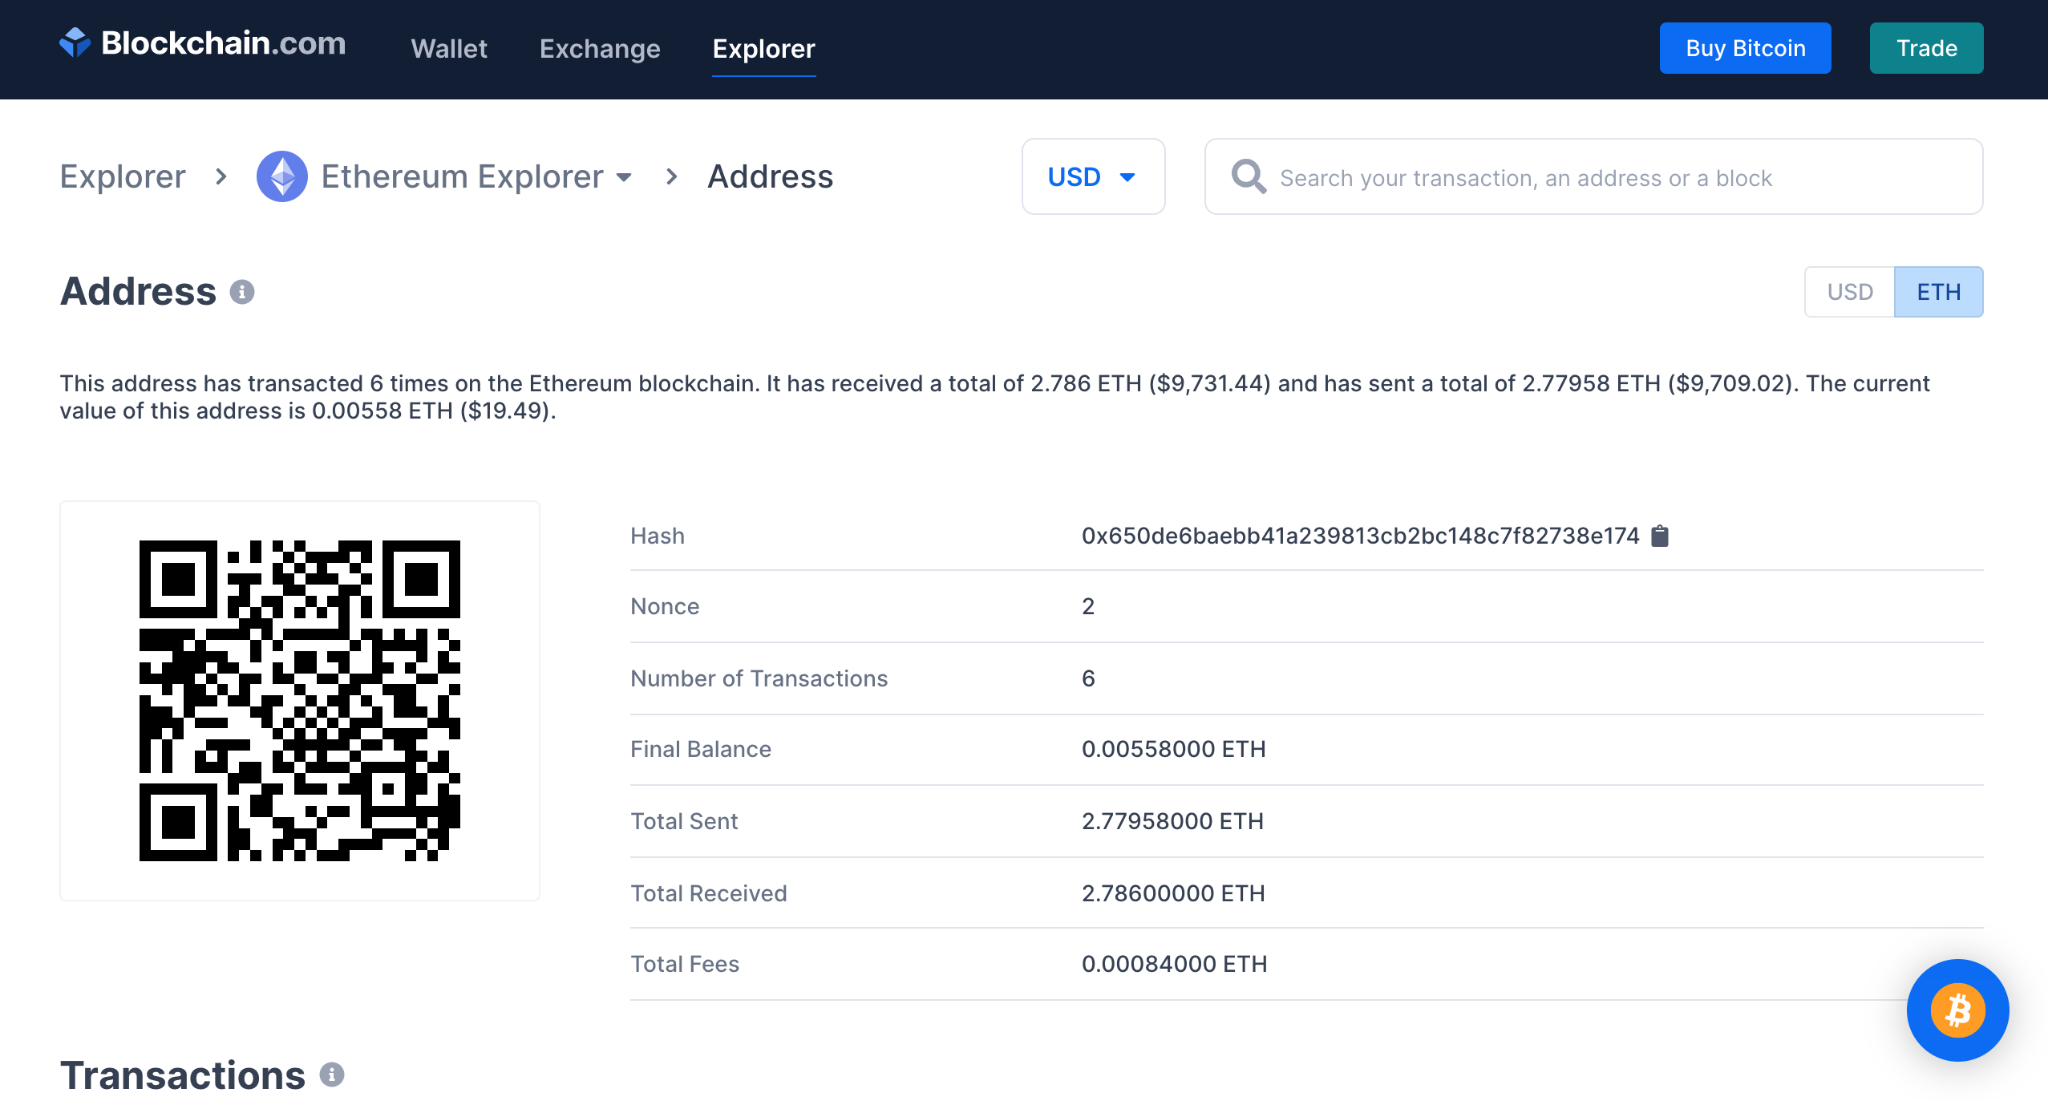Viewport: 2048px width, 1100px height.
Task: Open the Wallet nav item
Action: coord(449,49)
